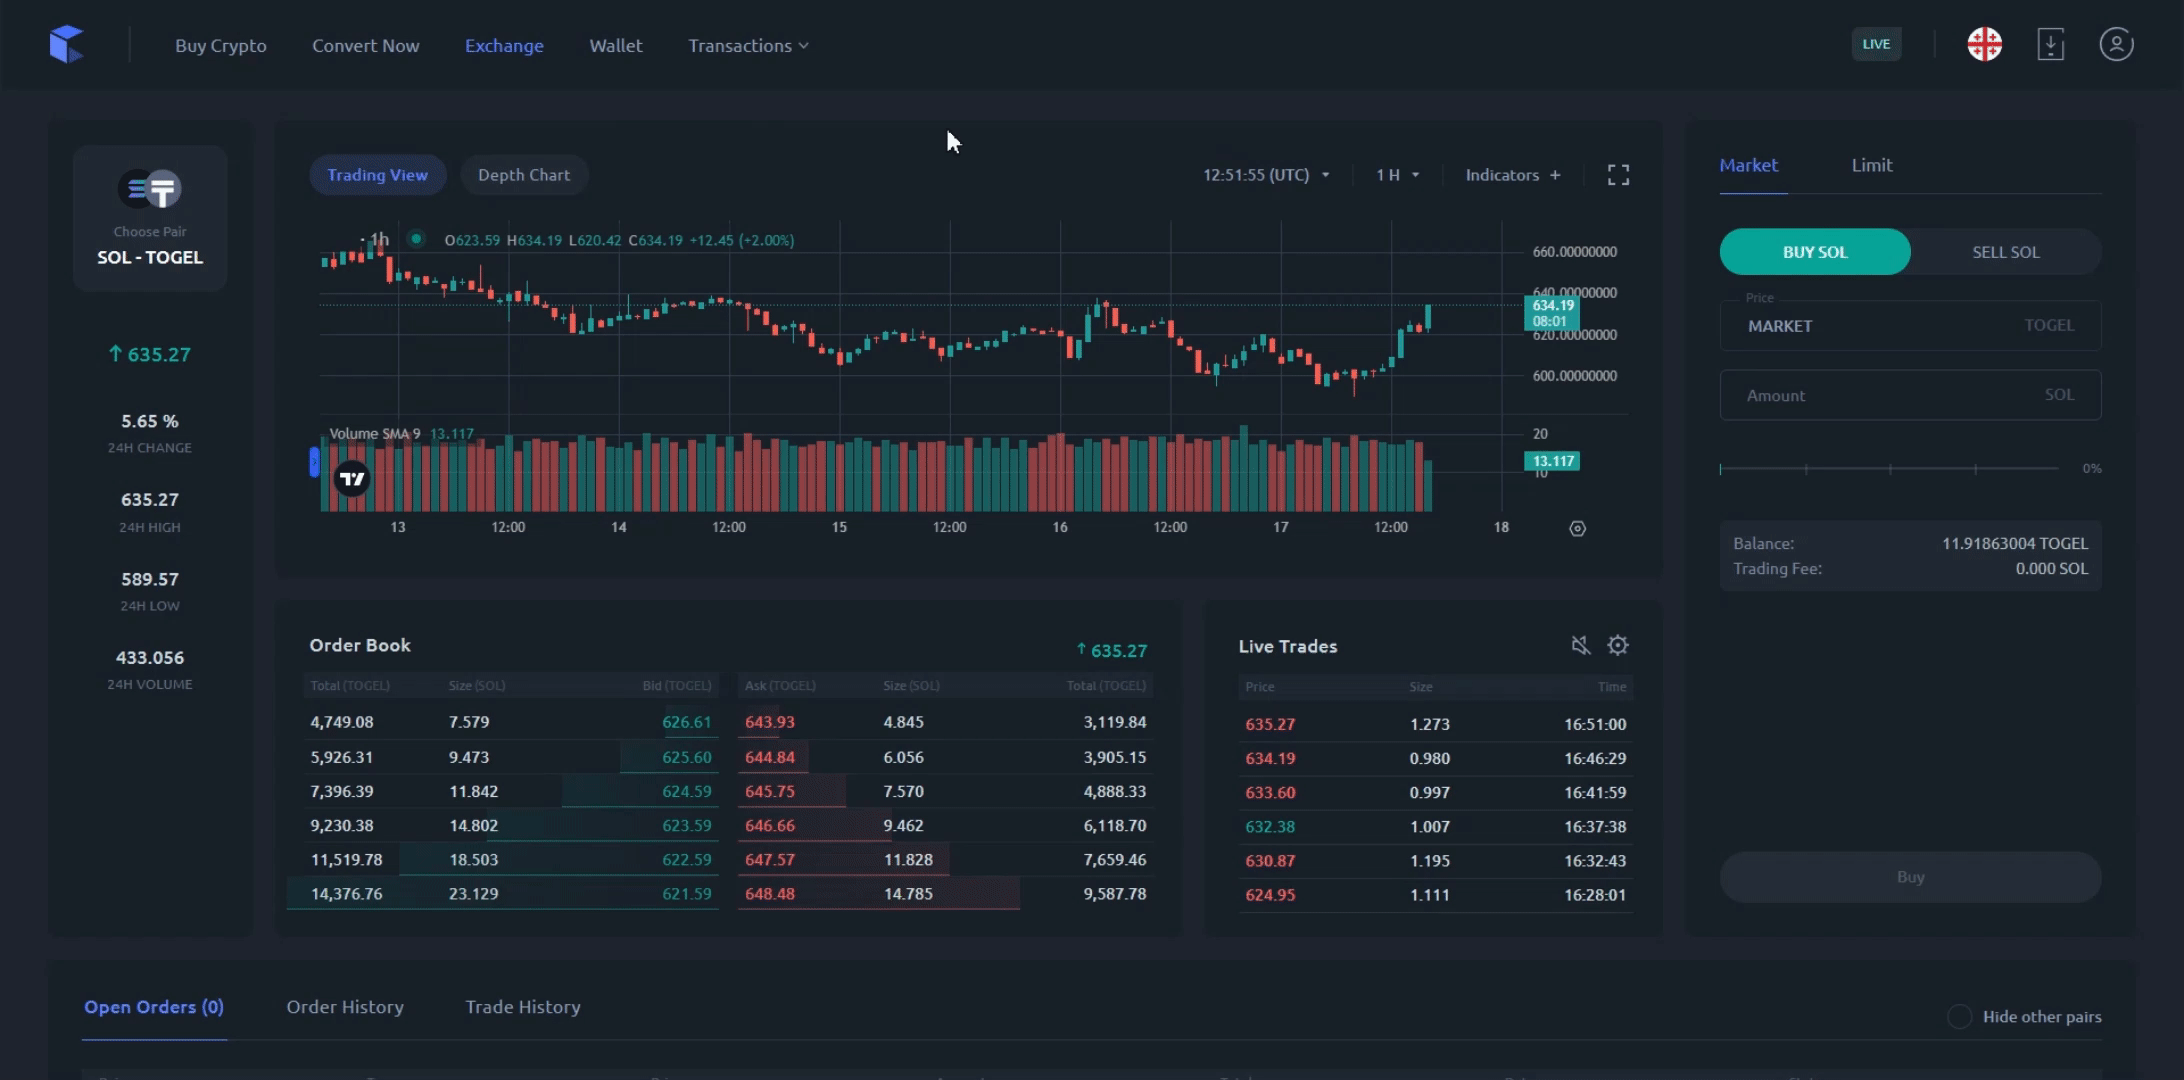Expand the Transactions menu
Image resolution: width=2184 pixels, height=1080 pixels.
(x=748, y=46)
